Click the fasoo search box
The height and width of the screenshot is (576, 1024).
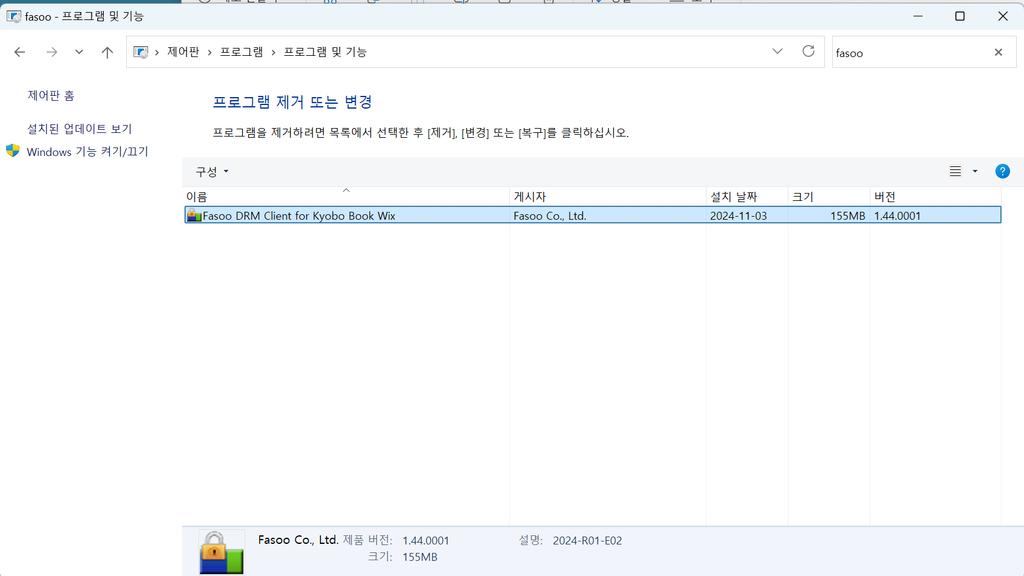[x=911, y=52]
